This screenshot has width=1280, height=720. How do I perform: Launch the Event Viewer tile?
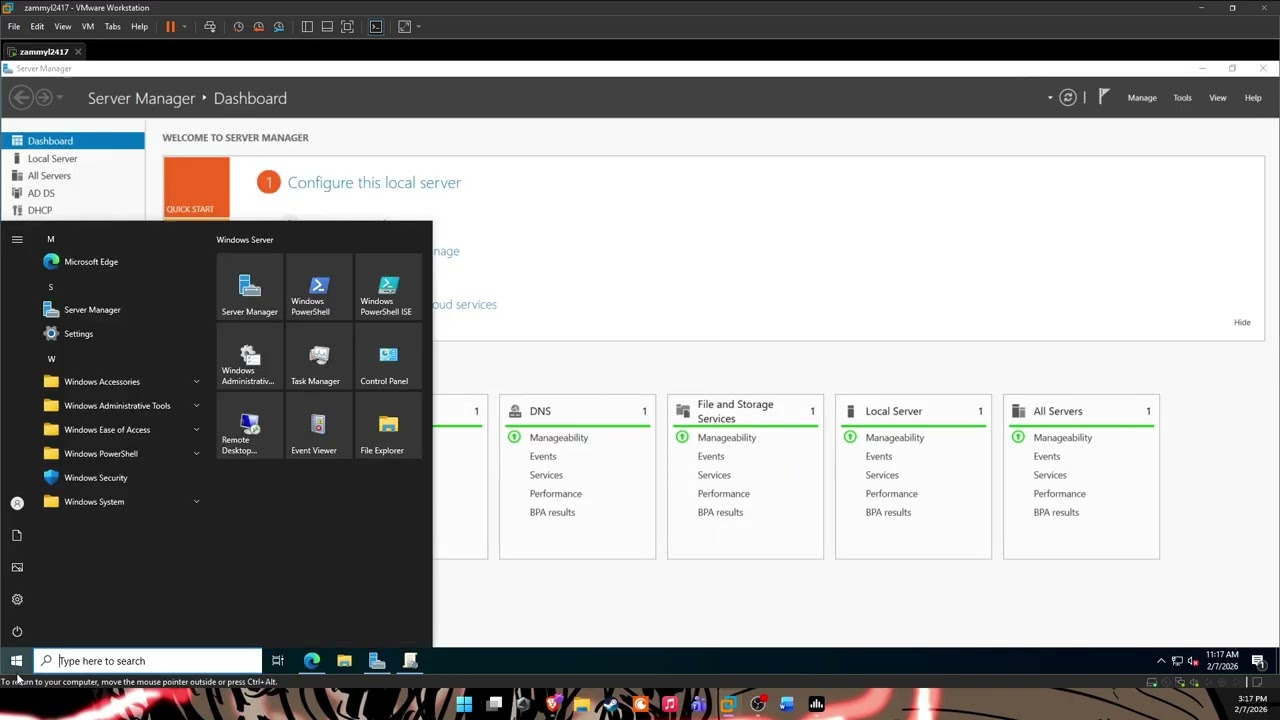click(x=319, y=426)
